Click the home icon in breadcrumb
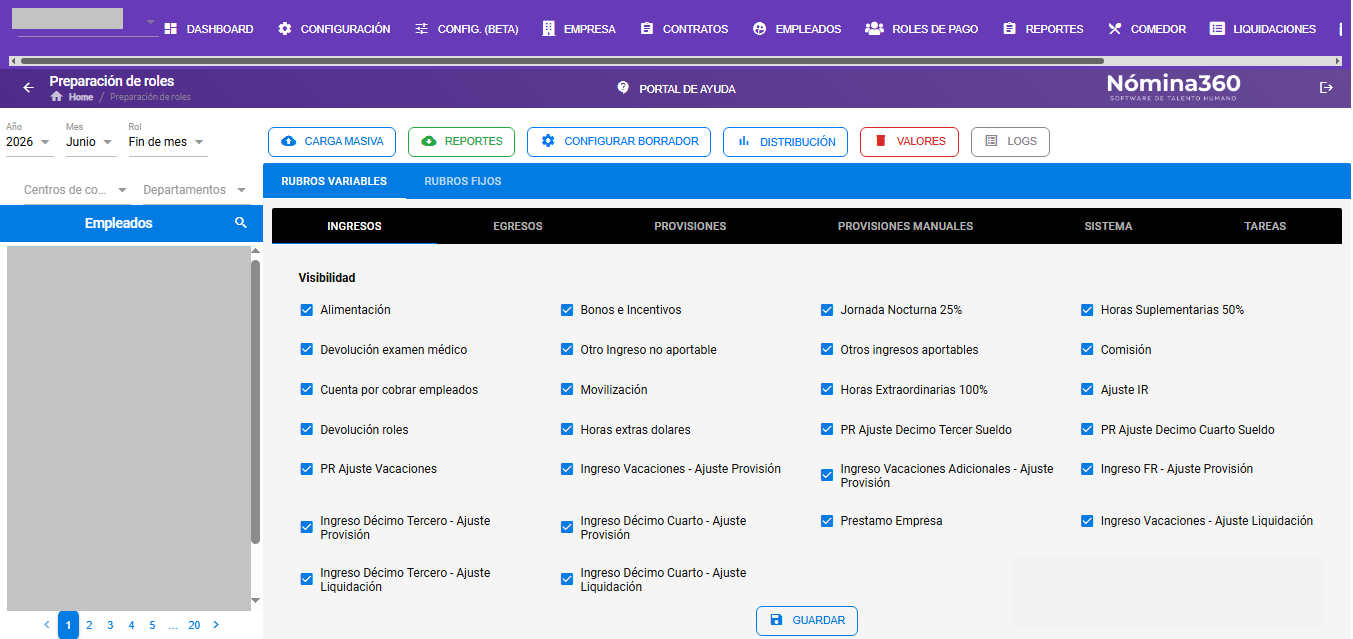The width and height of the screenshot is (1353, 639). pyautogui.click(x=57, y=97)
